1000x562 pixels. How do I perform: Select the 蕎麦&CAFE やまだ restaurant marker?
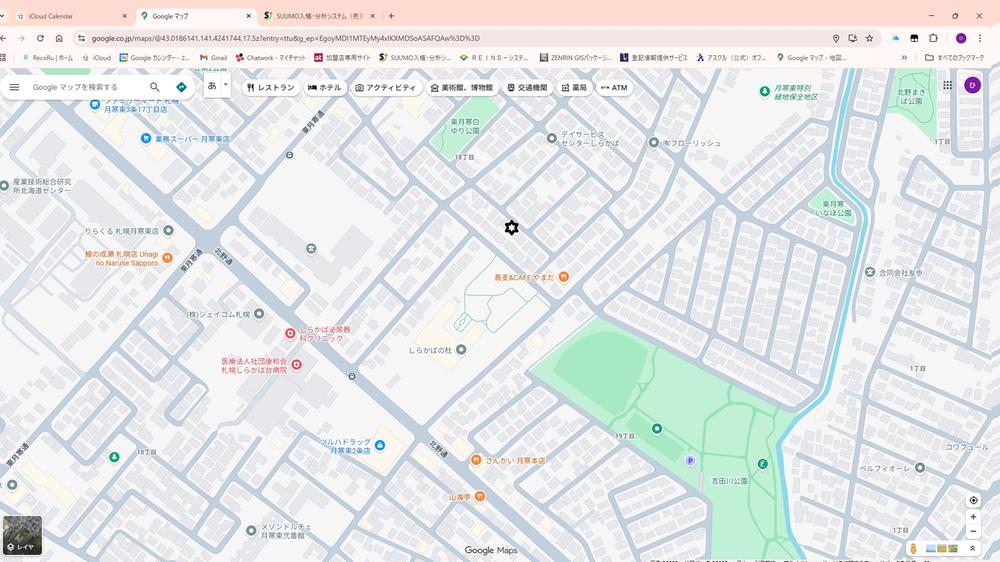point(564,276)
